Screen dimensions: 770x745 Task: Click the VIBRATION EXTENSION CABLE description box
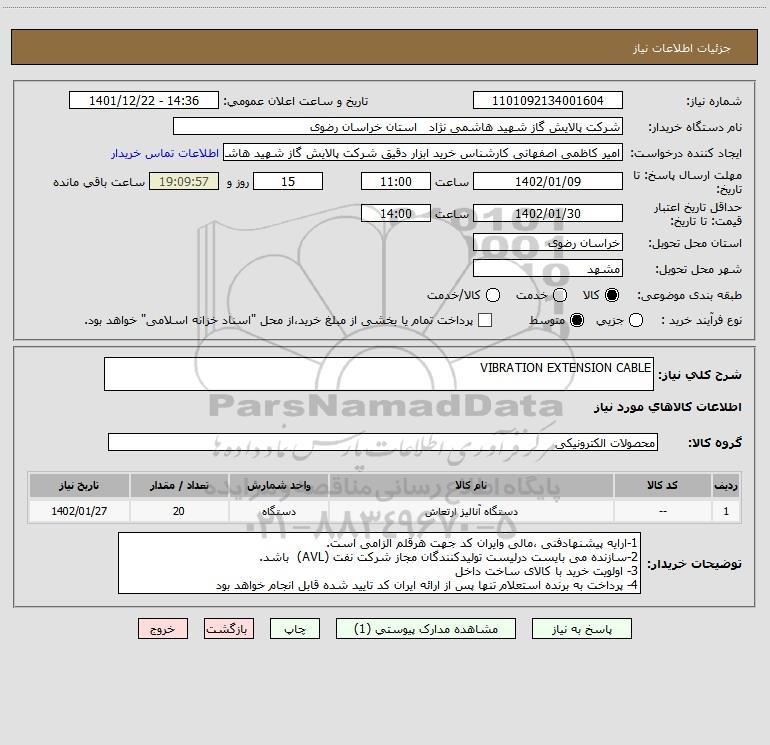pyautogui.click(x=379, y=374)
